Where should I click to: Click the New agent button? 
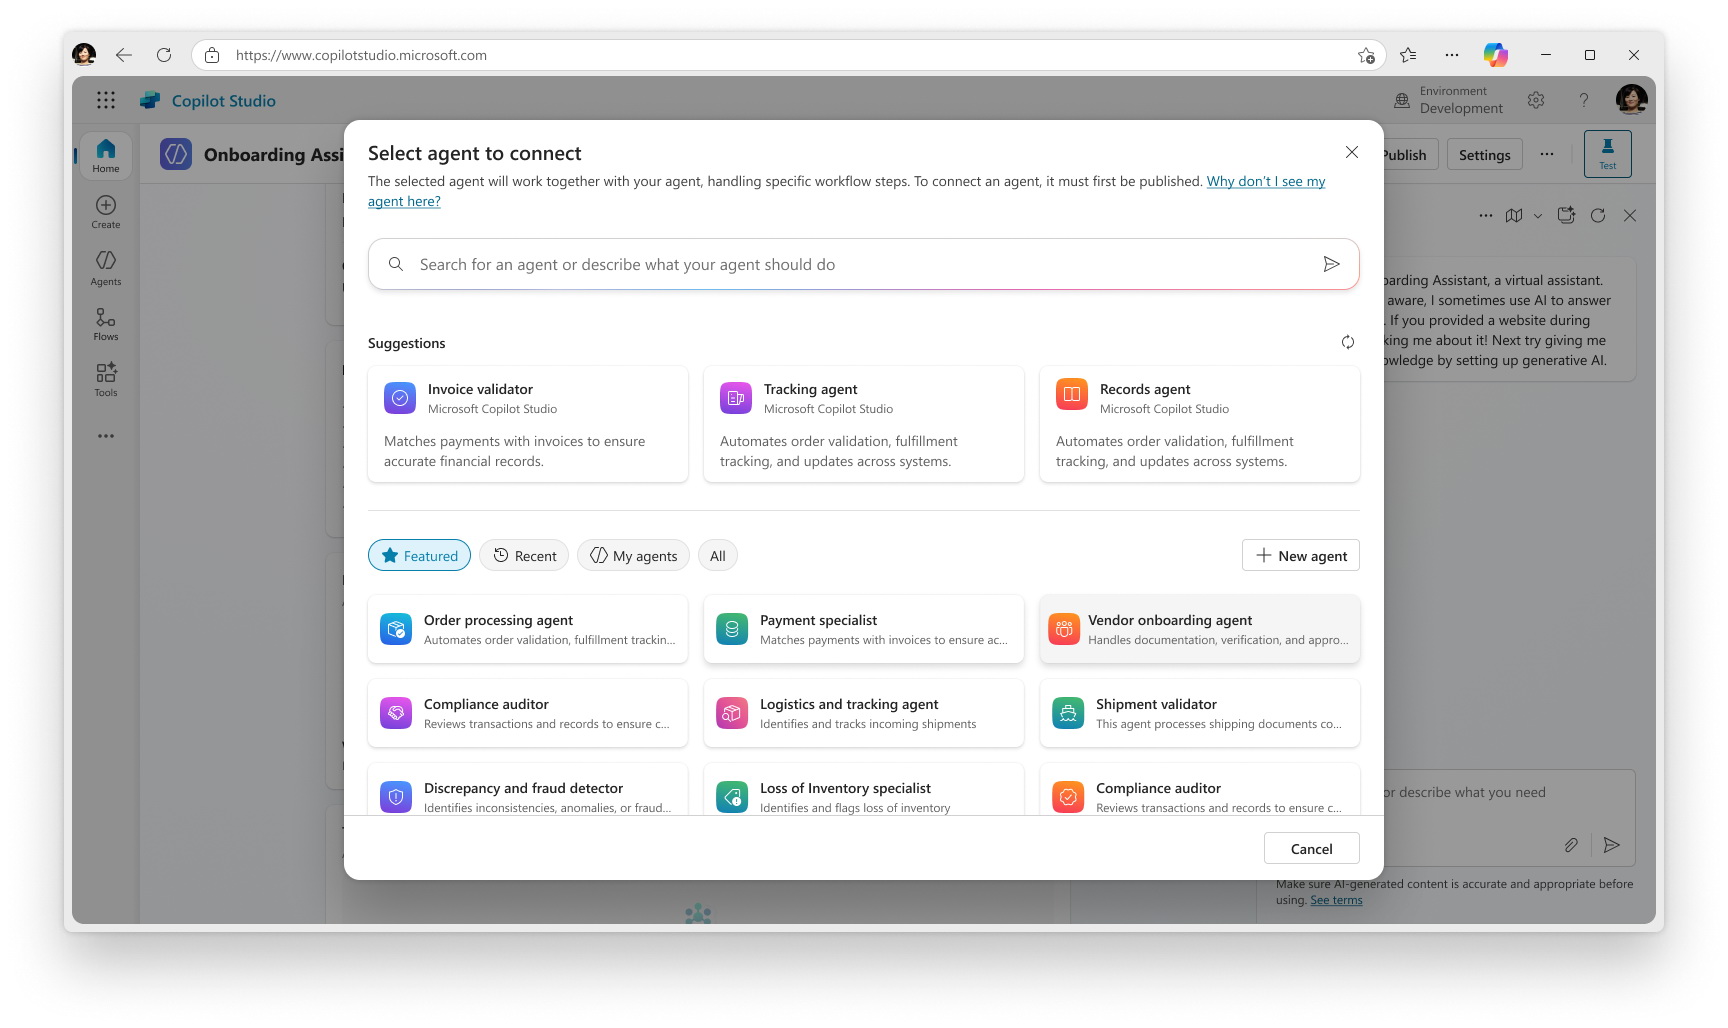click(1301, 555)
